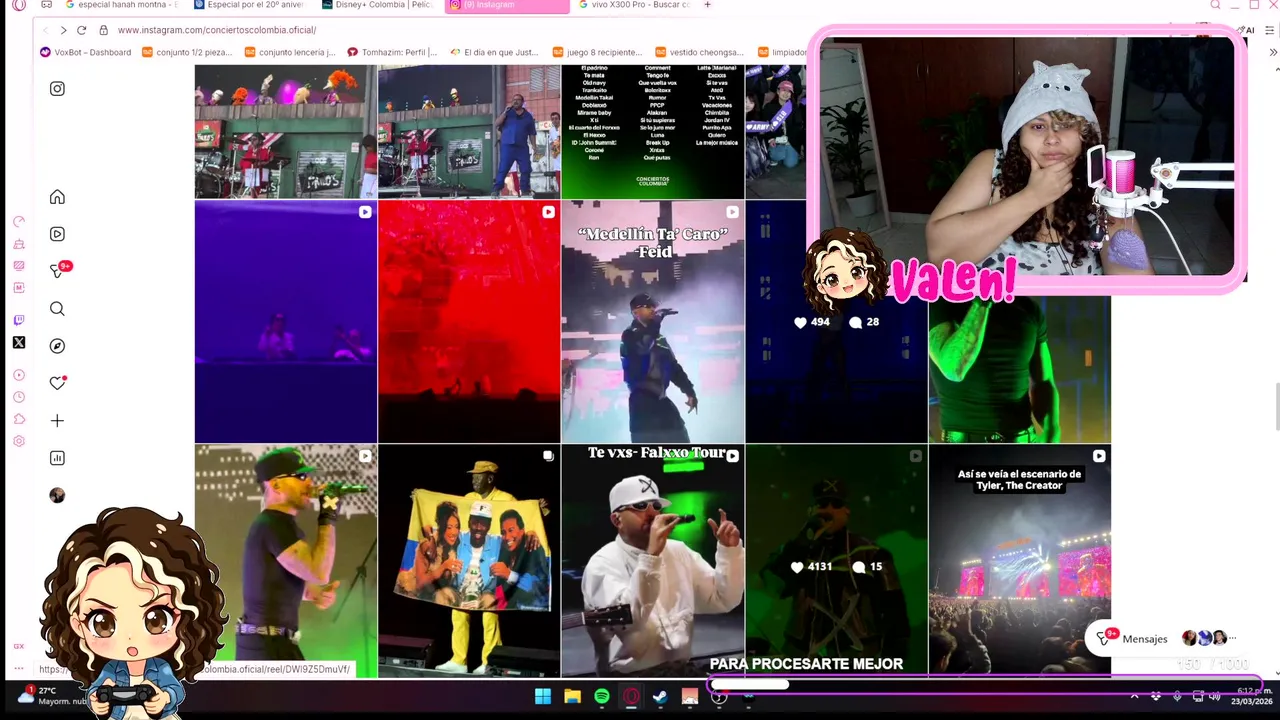The height and width of the screenshot is (720, 1280).
Task: Open the green-lit tattooed arm post
Action: pyautogui.click(x=1020, y=370)
